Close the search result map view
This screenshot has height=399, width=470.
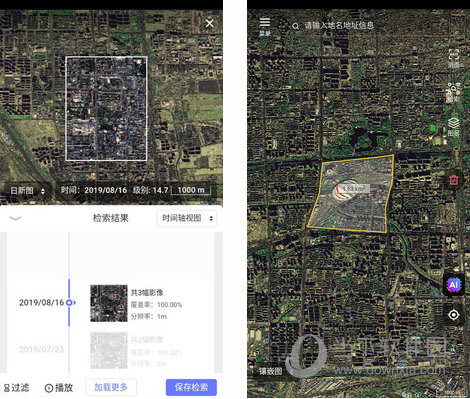(x=209, y=23)
